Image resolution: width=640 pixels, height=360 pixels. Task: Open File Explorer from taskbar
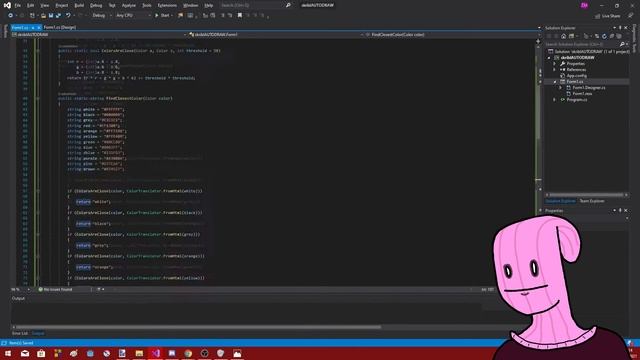coord(139,353)
